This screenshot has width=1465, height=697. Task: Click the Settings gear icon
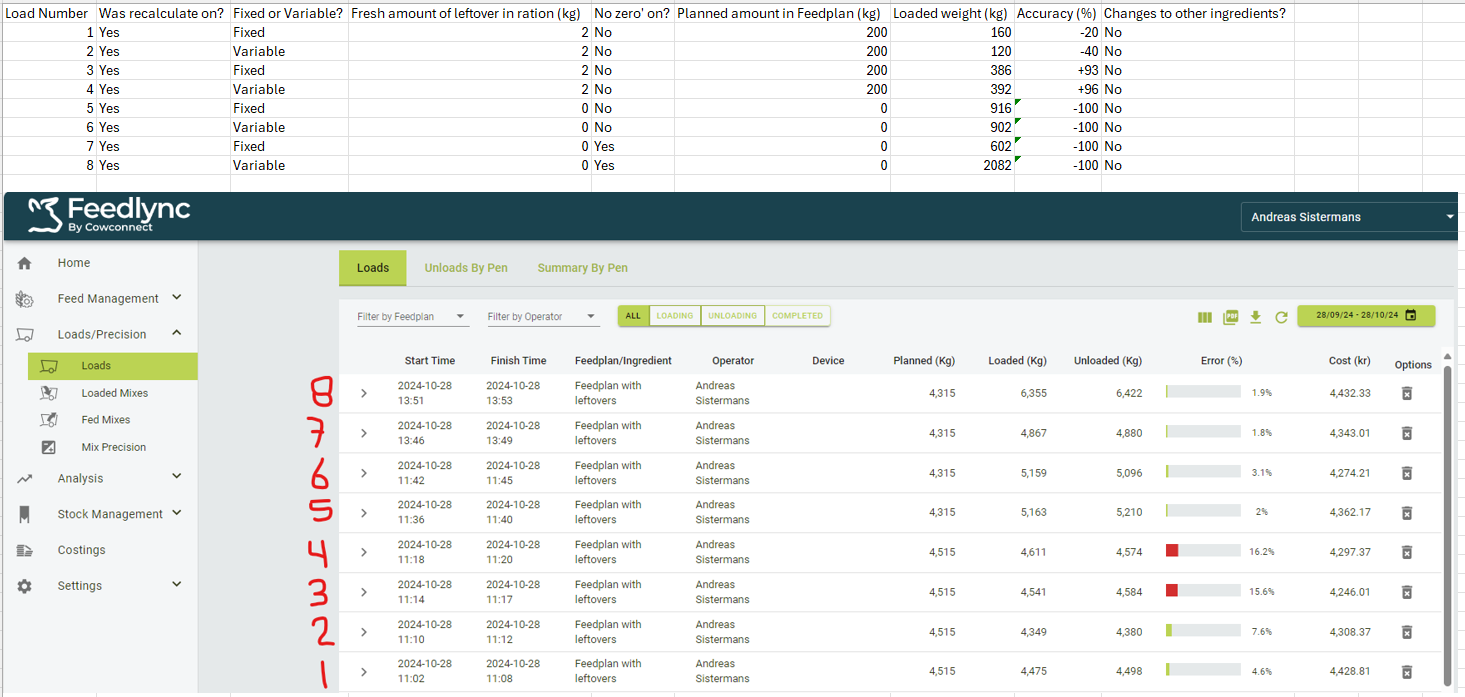tap(25, 586)
